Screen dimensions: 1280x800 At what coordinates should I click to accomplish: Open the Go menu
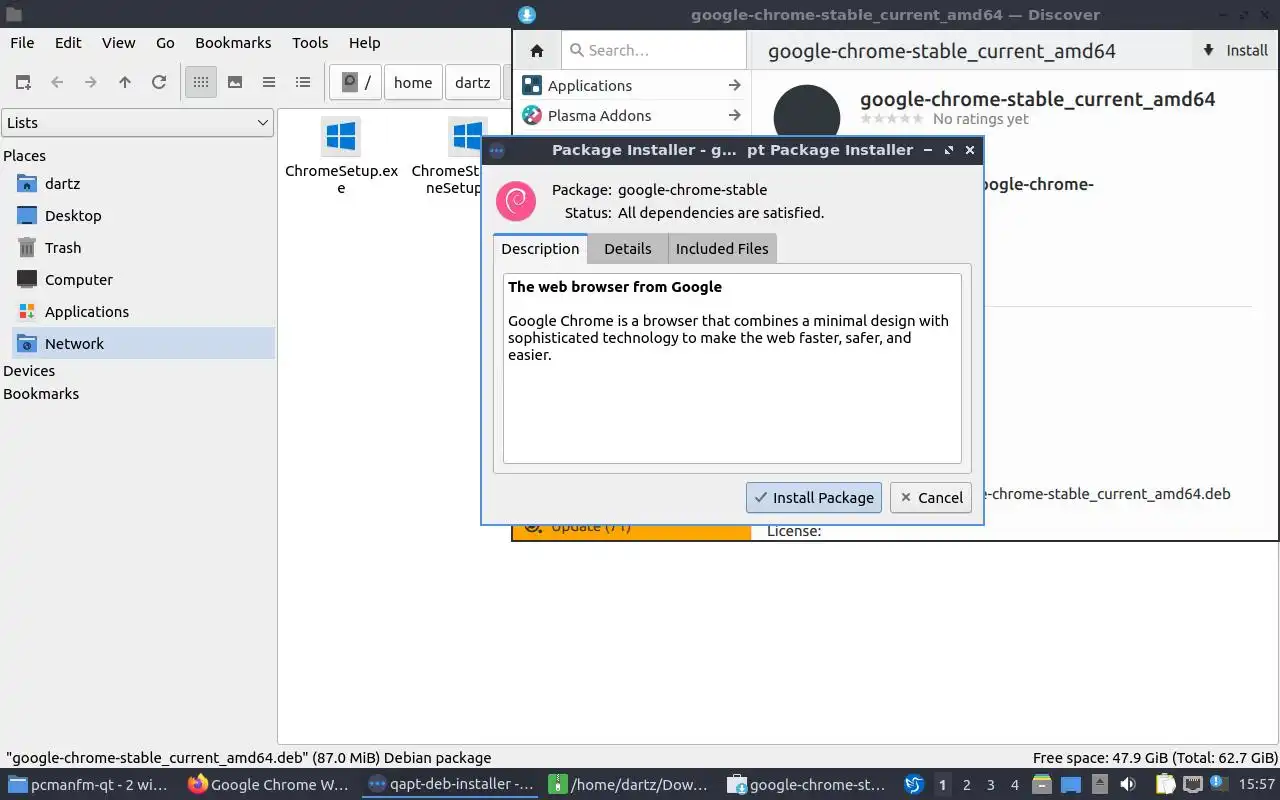click(x=165, y=42)
